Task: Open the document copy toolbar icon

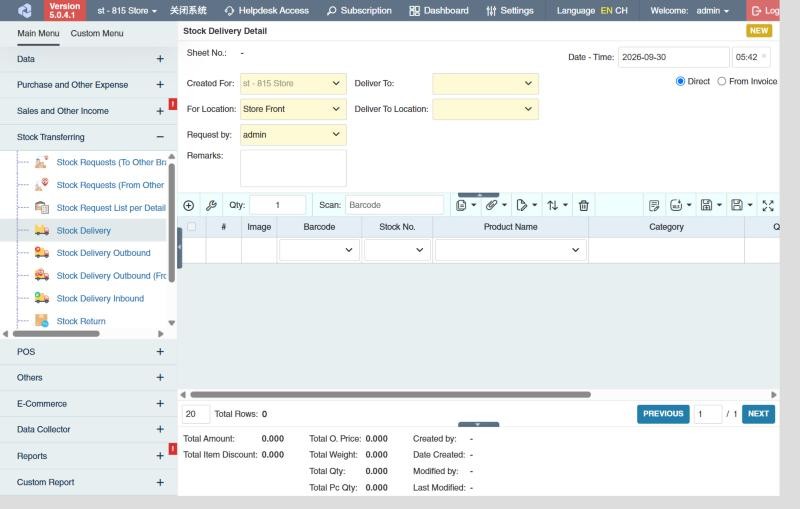Action: [x=461, y=206]
